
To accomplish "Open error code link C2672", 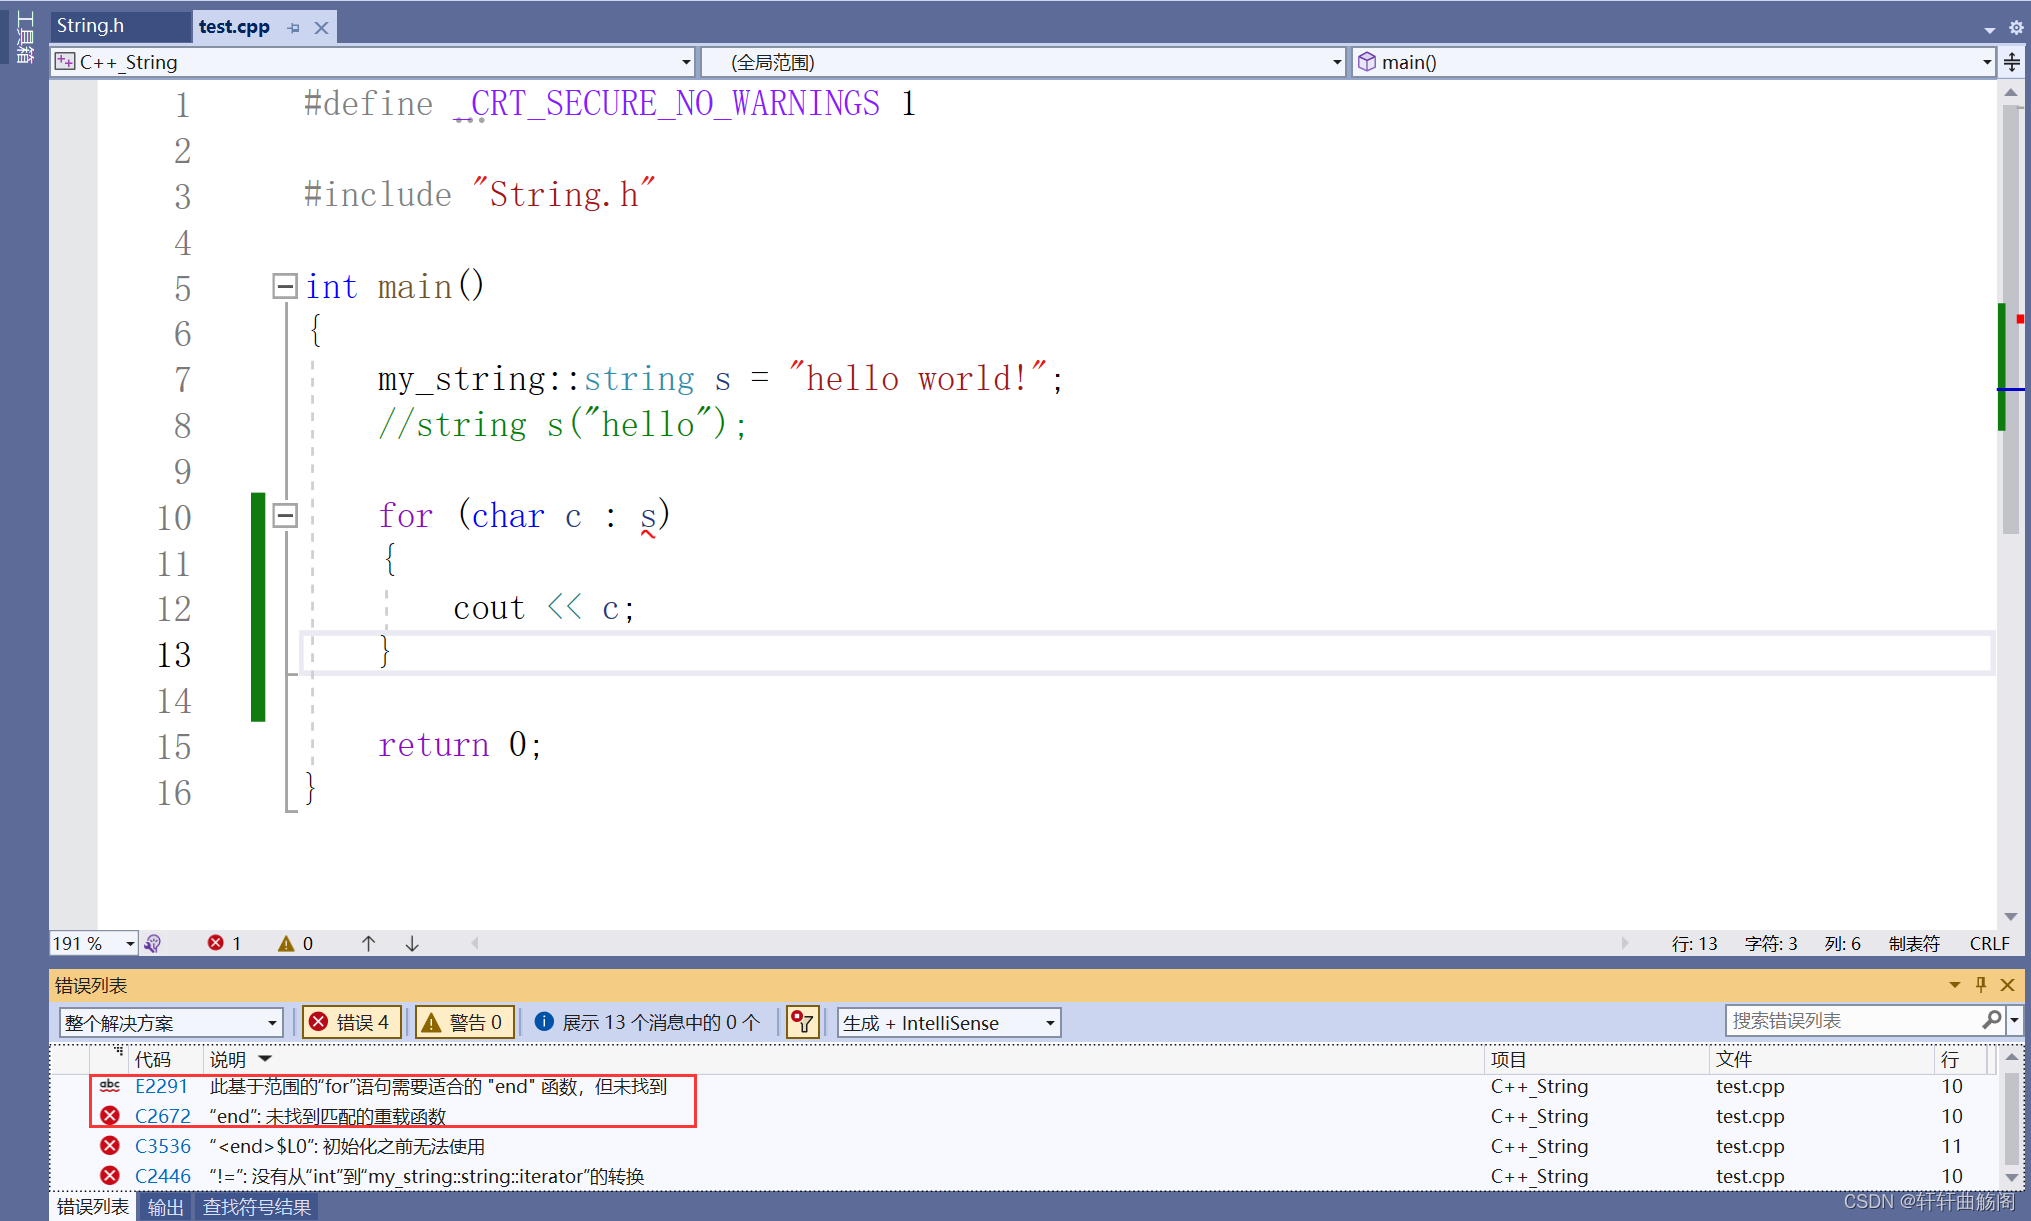I will click(163, 1116).
